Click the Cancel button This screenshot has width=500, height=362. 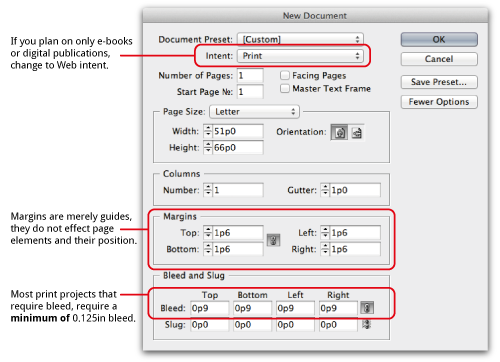[439, 59]
